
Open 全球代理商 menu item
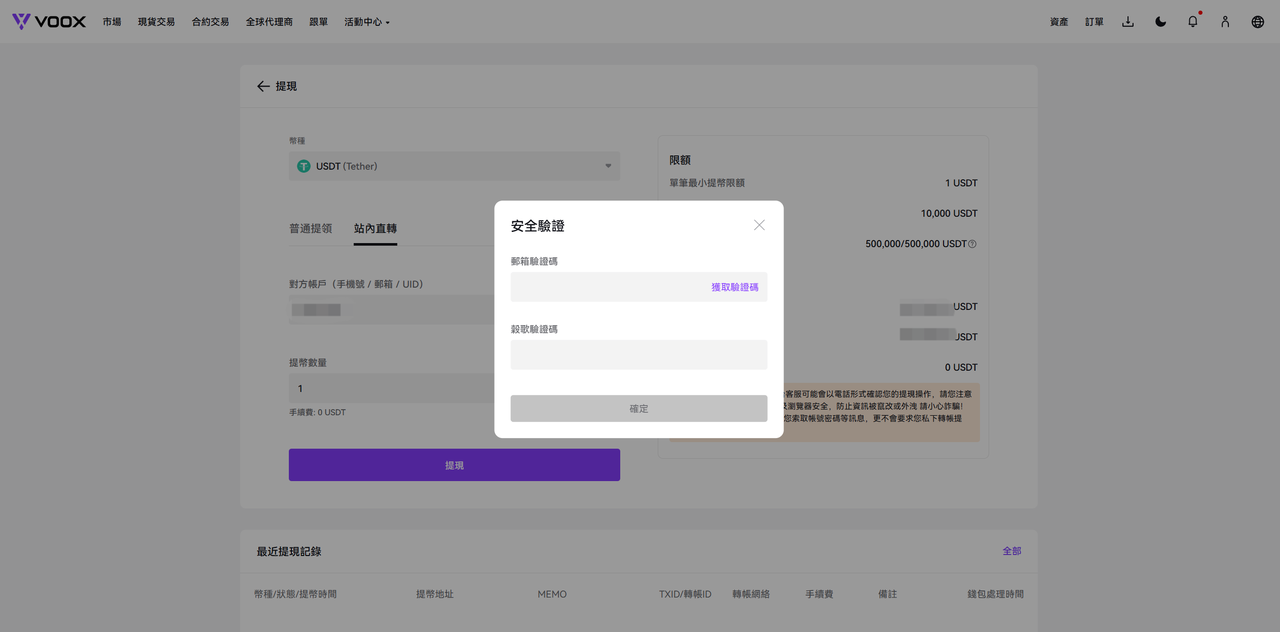(269, 21)
